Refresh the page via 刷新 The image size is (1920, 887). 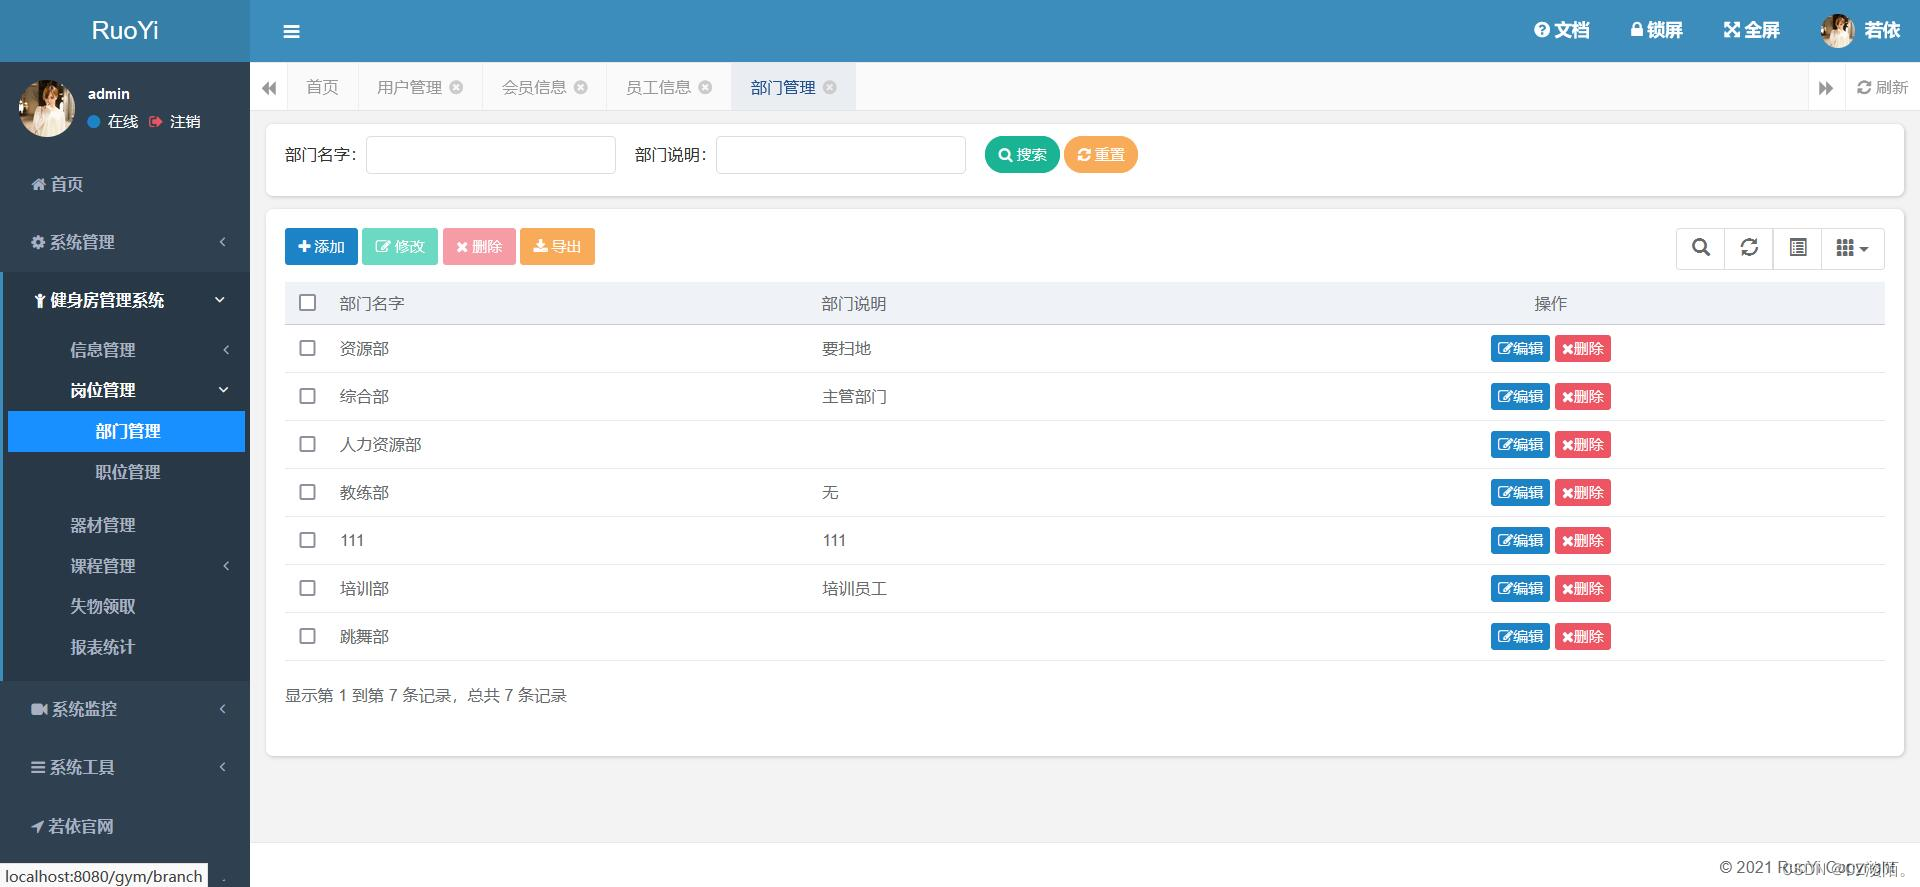click(x=1882, y=87)
